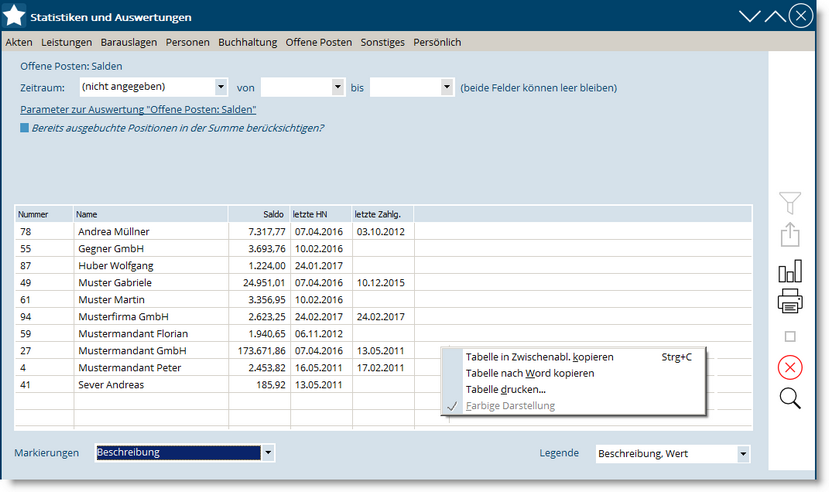Expand the Legende dropdown arrow

[x=743, y=453]
